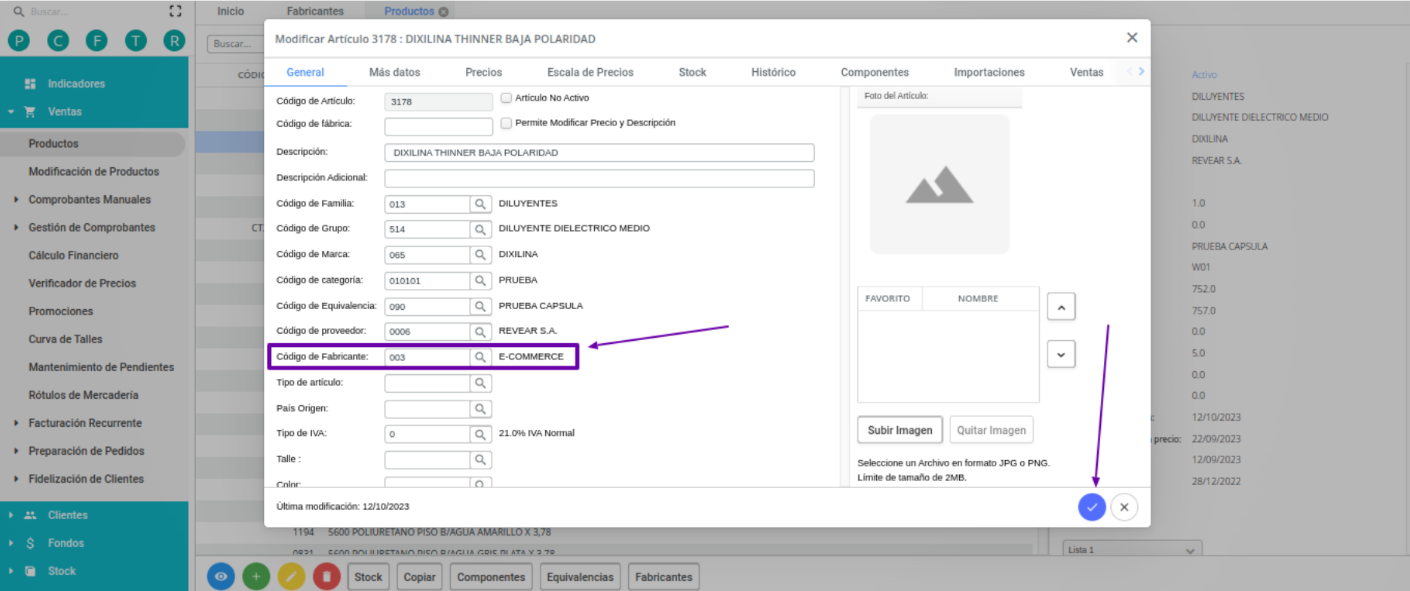Open the Precios tab
The height and width of the screenshot is (591, 1410).
(484, 72)
